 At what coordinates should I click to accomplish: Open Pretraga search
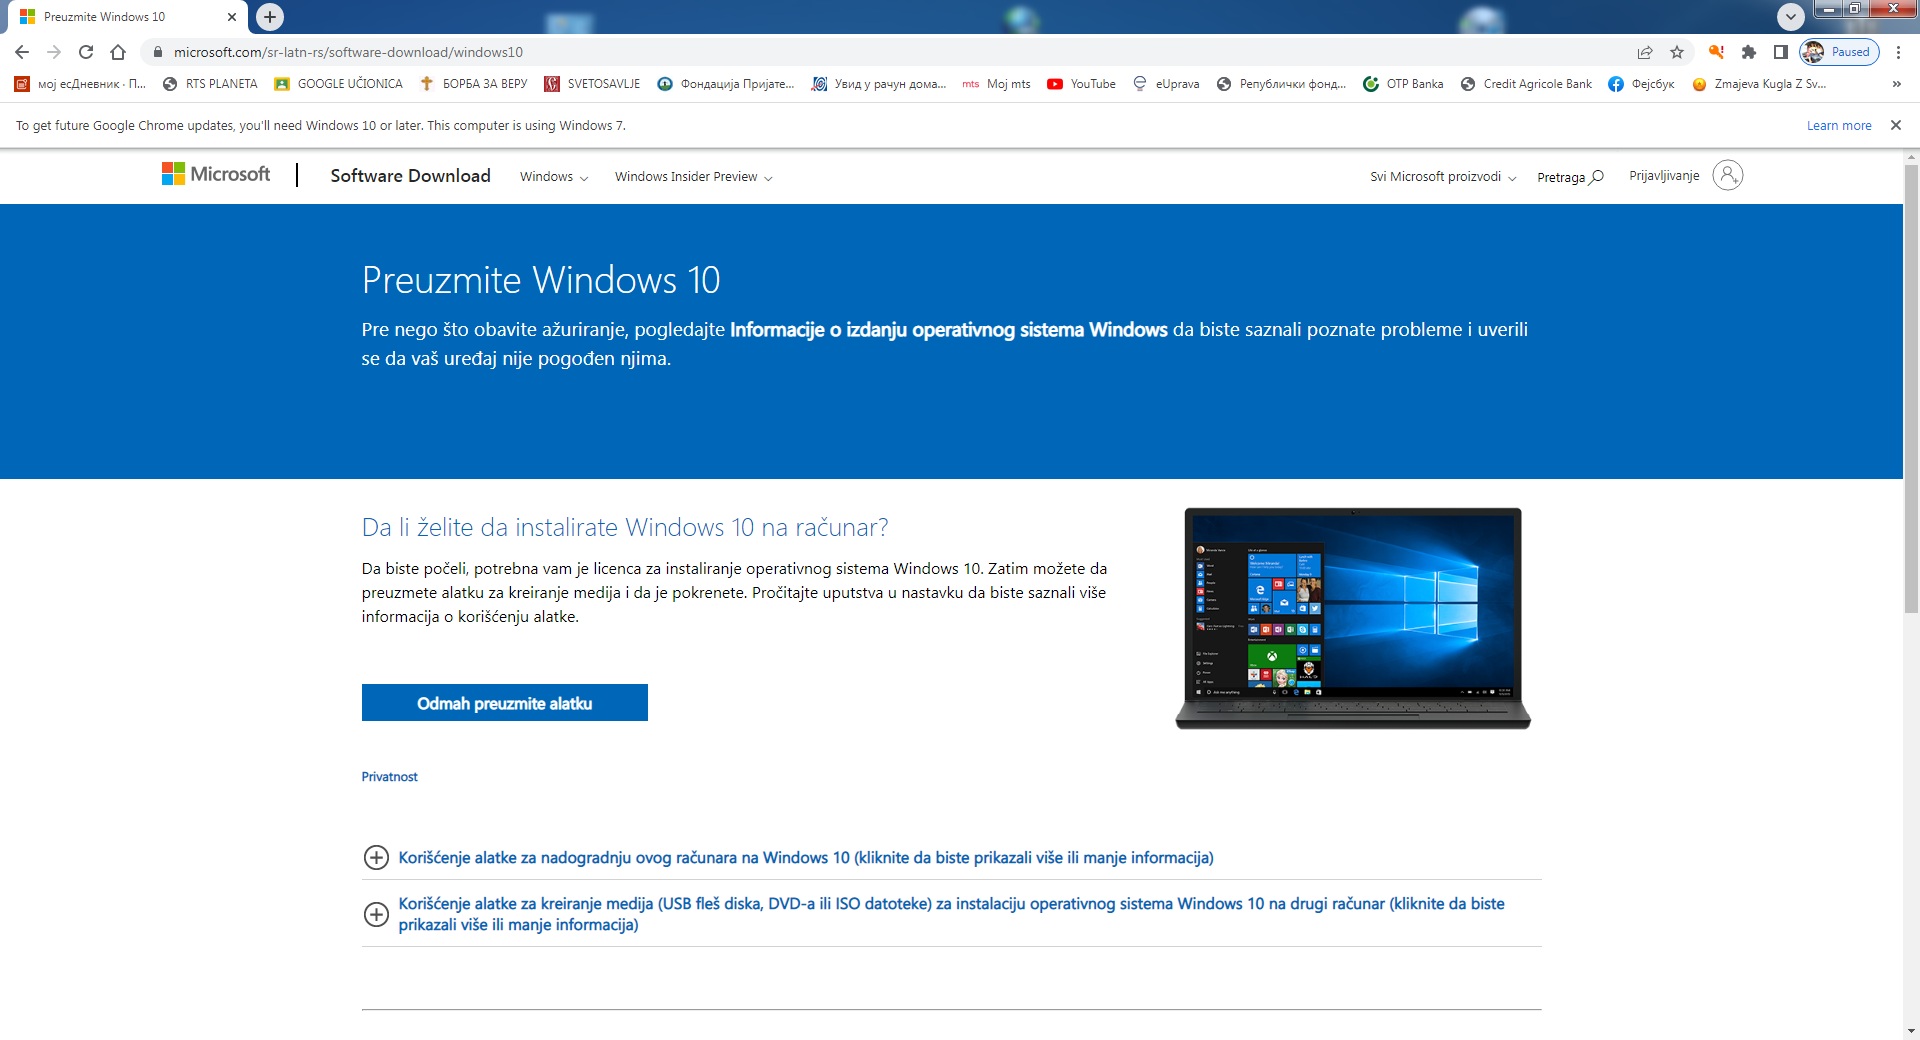pyautogui.click(x=1570, y=177)
